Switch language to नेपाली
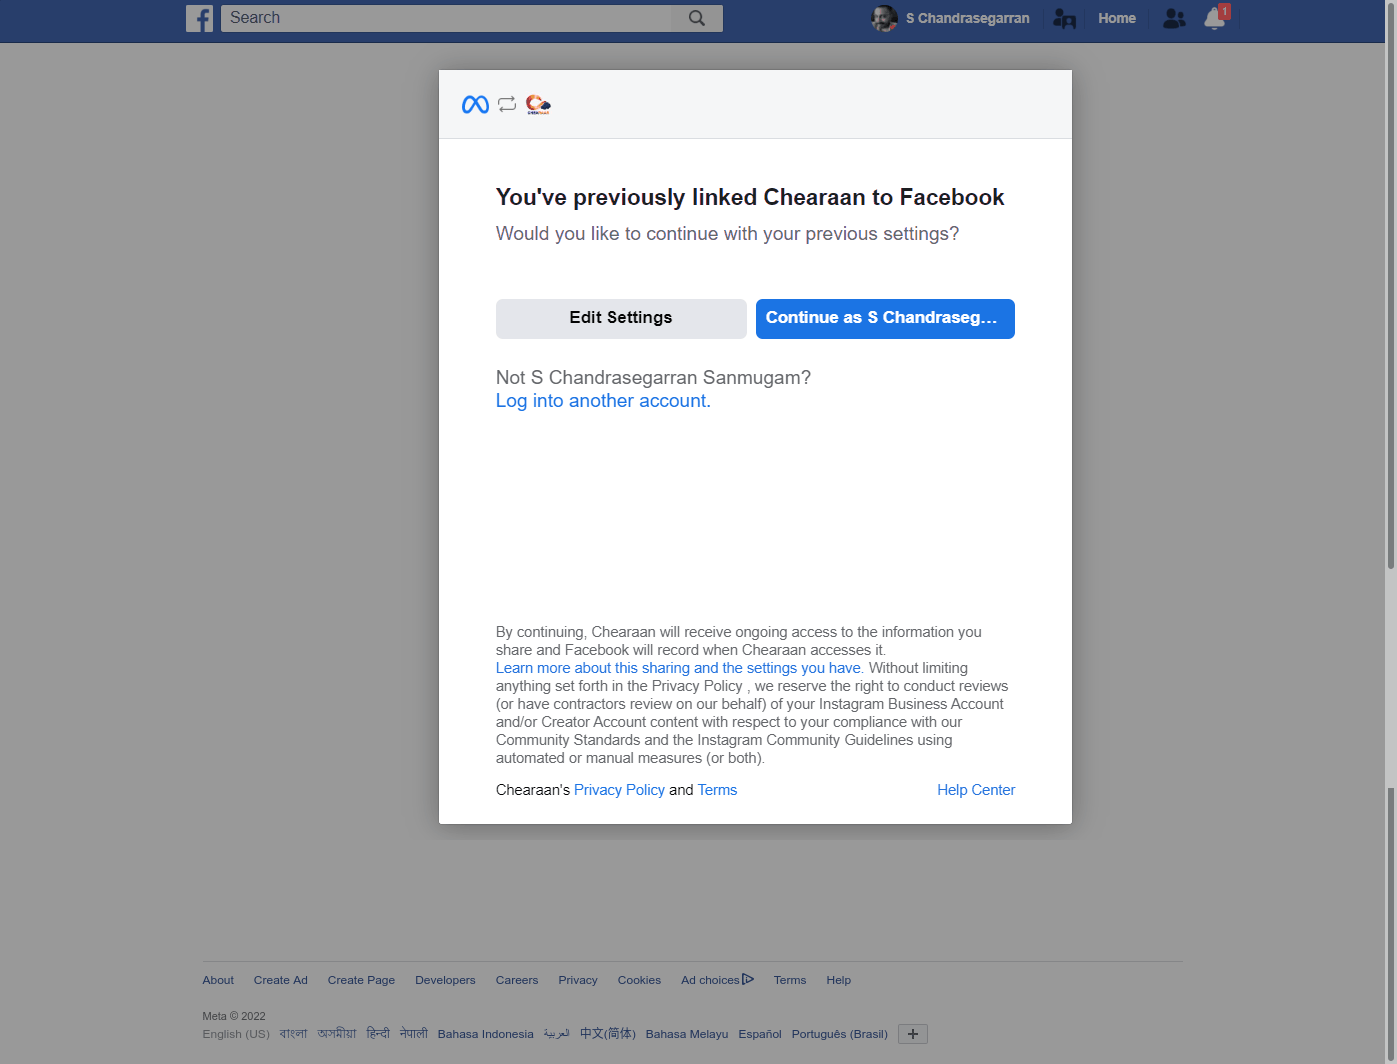Image resolution: width=1397 pixels, height=1064 pixels. 414,1034
